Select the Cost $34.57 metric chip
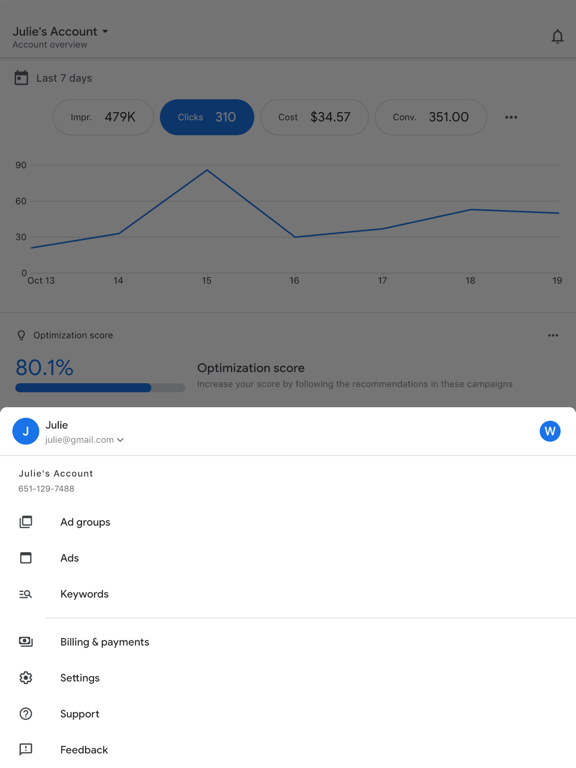The width and height of the screenshot is (576, 768). pos(314,117)
